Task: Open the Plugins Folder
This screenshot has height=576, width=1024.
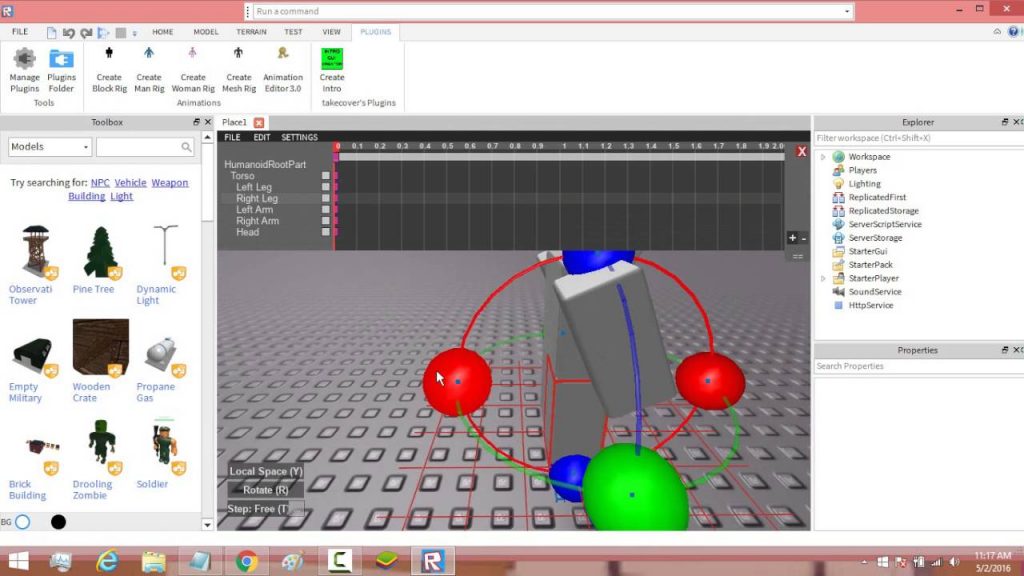Action: click(61, 66)
